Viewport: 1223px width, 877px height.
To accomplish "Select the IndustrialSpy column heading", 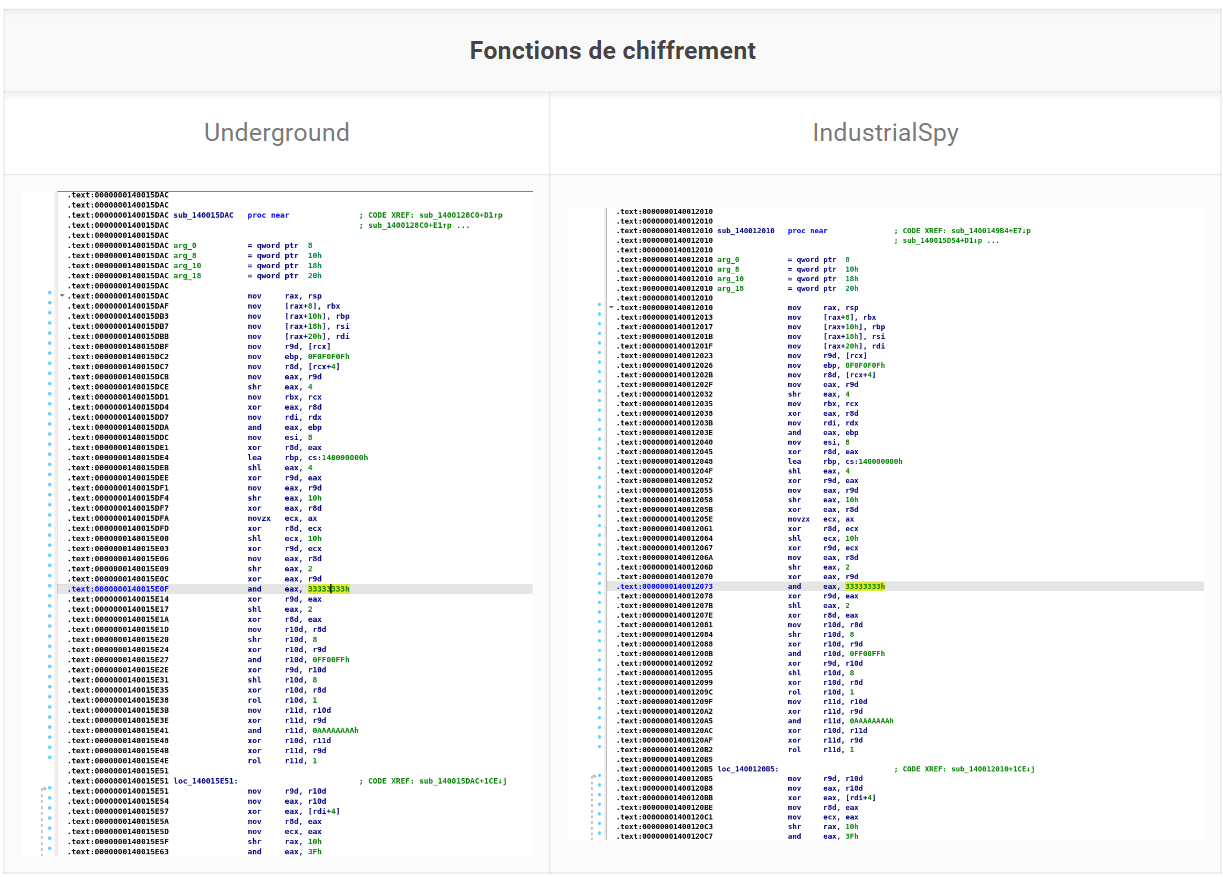I will [885, 132].
